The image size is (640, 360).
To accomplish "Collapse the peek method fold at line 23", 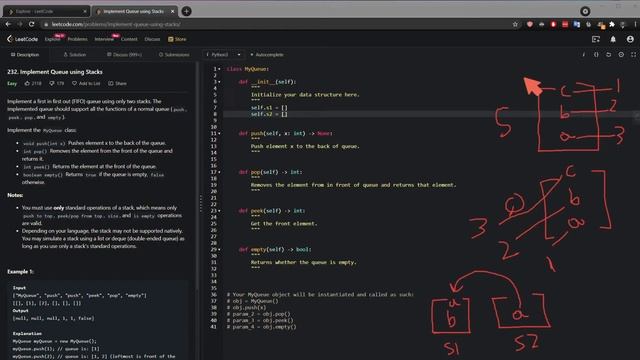I will coord(219,211).
